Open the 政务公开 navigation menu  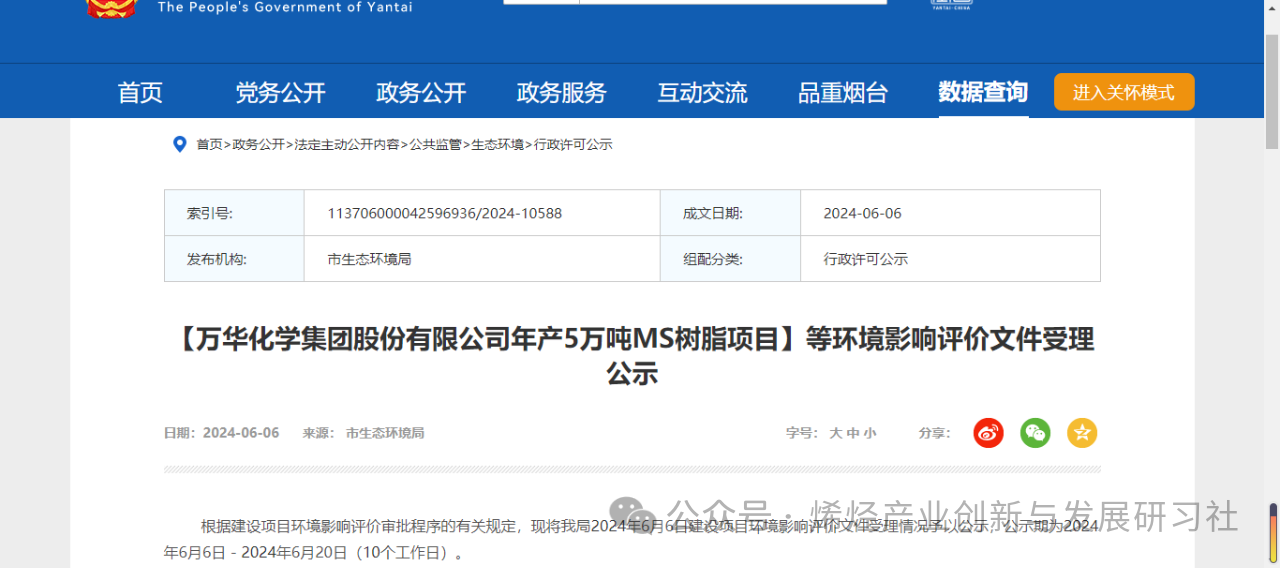pos(421,93)
